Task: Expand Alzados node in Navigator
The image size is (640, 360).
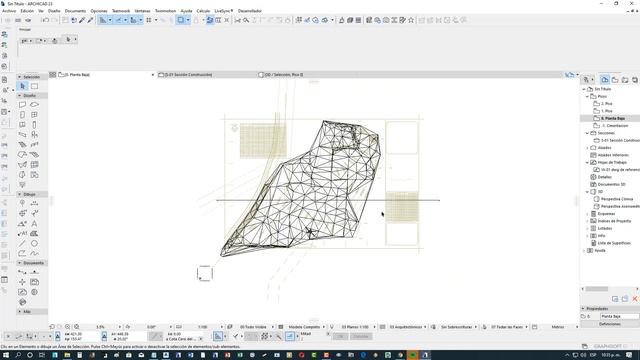Action: 587,148
